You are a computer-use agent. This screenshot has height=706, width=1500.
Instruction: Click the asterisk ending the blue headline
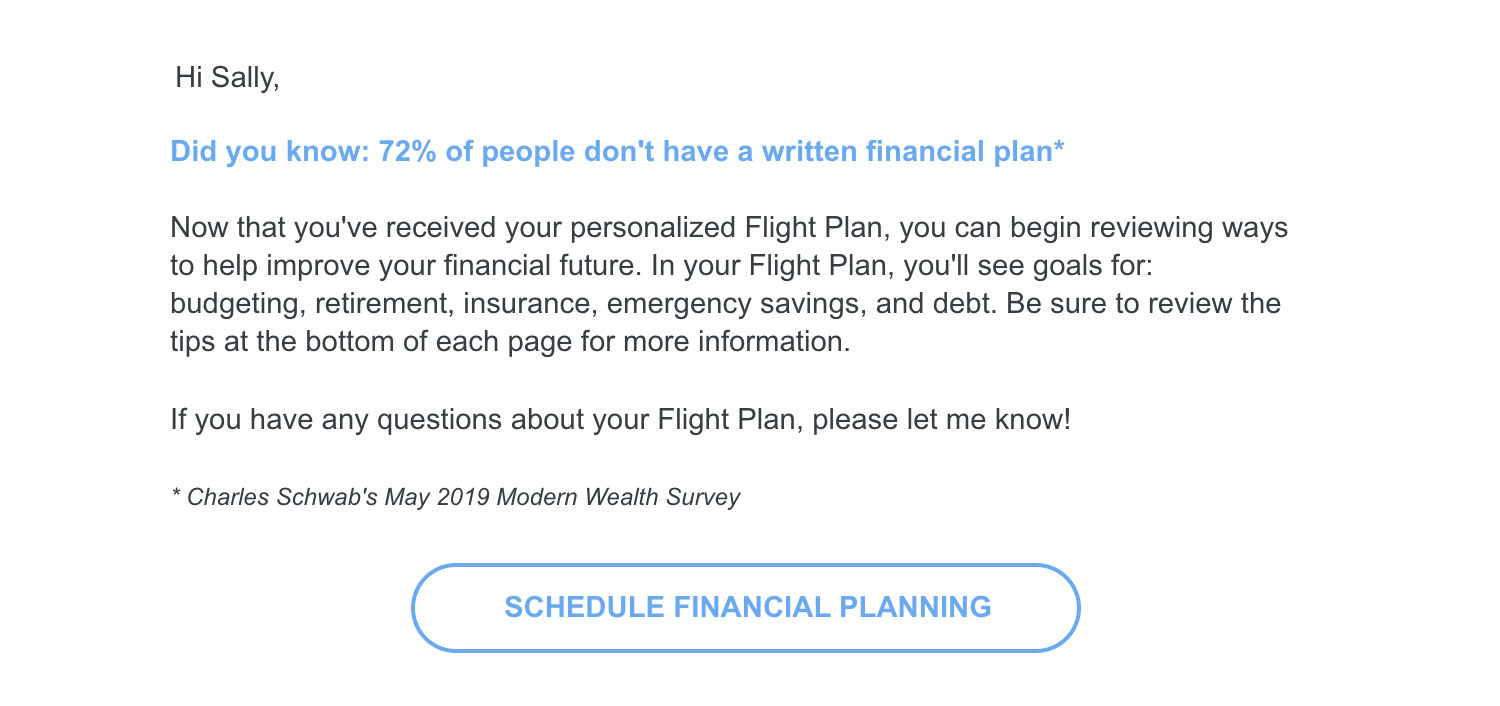click(x=1058, y=148)
